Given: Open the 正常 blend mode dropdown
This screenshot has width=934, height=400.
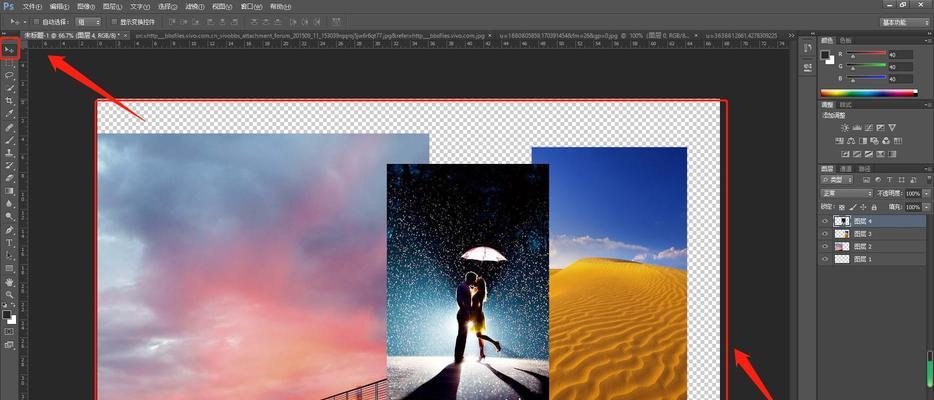Looking at the screenshot, I should [846, 193].
